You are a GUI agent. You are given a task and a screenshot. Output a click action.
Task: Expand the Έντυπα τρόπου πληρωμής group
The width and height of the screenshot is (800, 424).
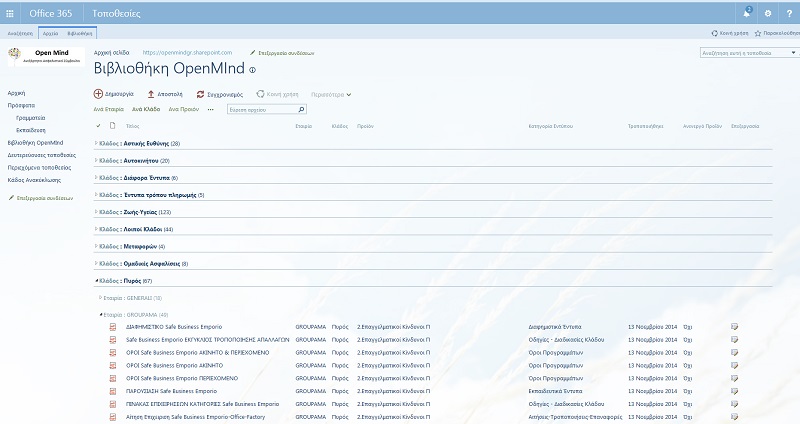[x=96, y=195]
